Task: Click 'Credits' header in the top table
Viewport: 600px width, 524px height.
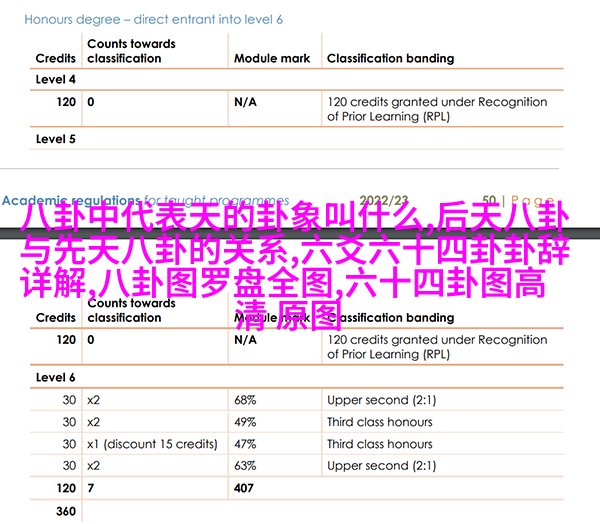Action: [x=55, y=58]
